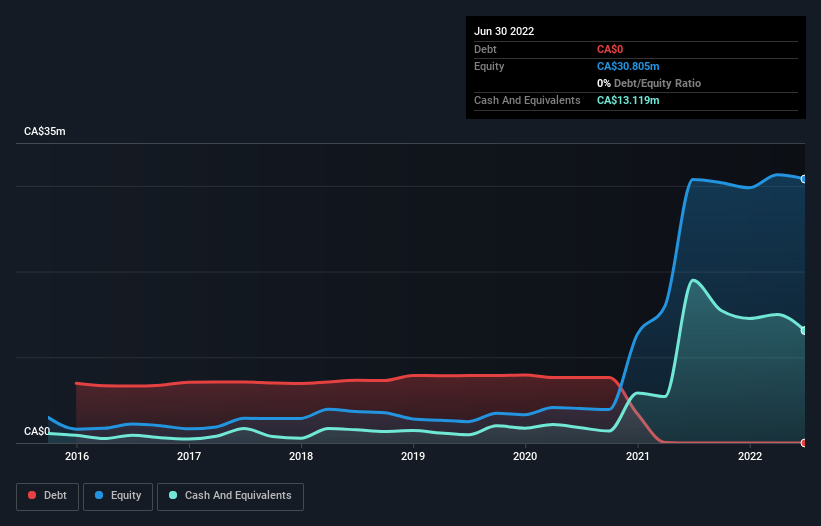Viewport: 821px width, 526px height.
Task: Click the 2019 axis label
Action: click(x=413, y=456)
